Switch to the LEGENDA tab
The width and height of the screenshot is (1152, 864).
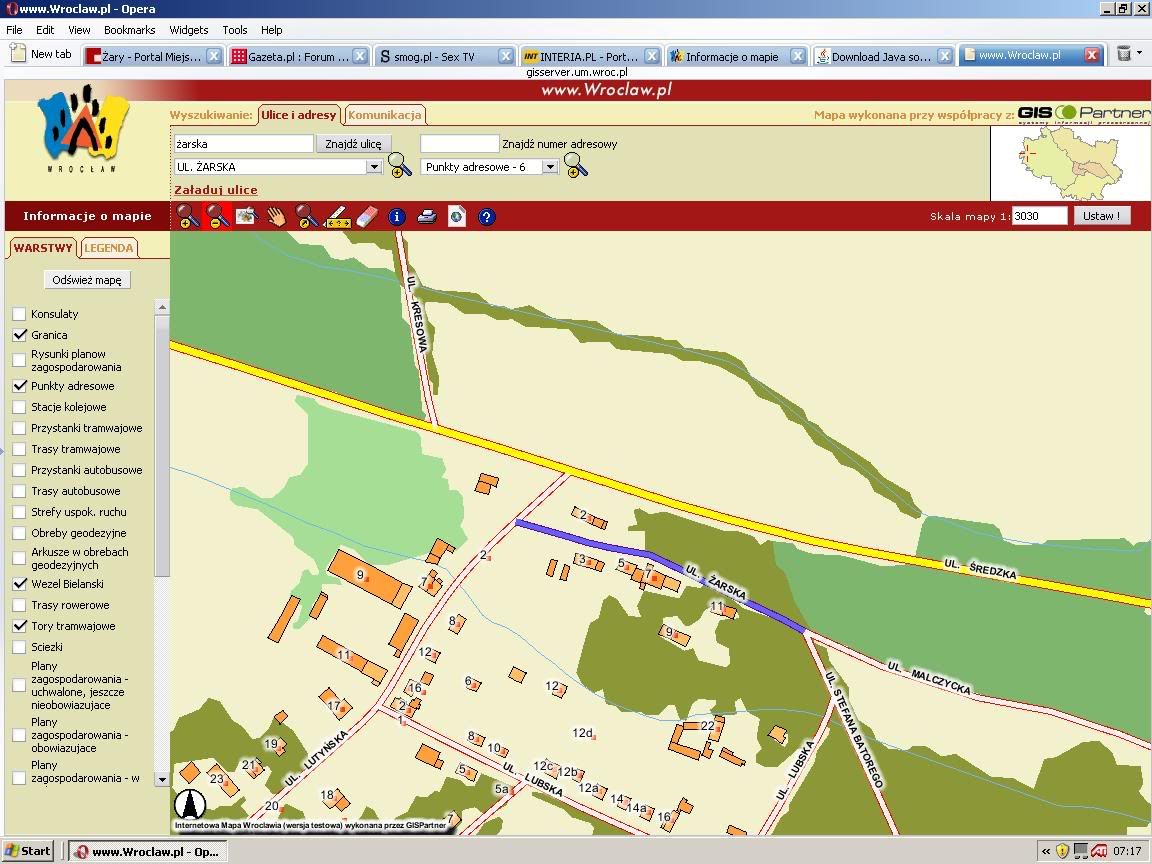108,248
